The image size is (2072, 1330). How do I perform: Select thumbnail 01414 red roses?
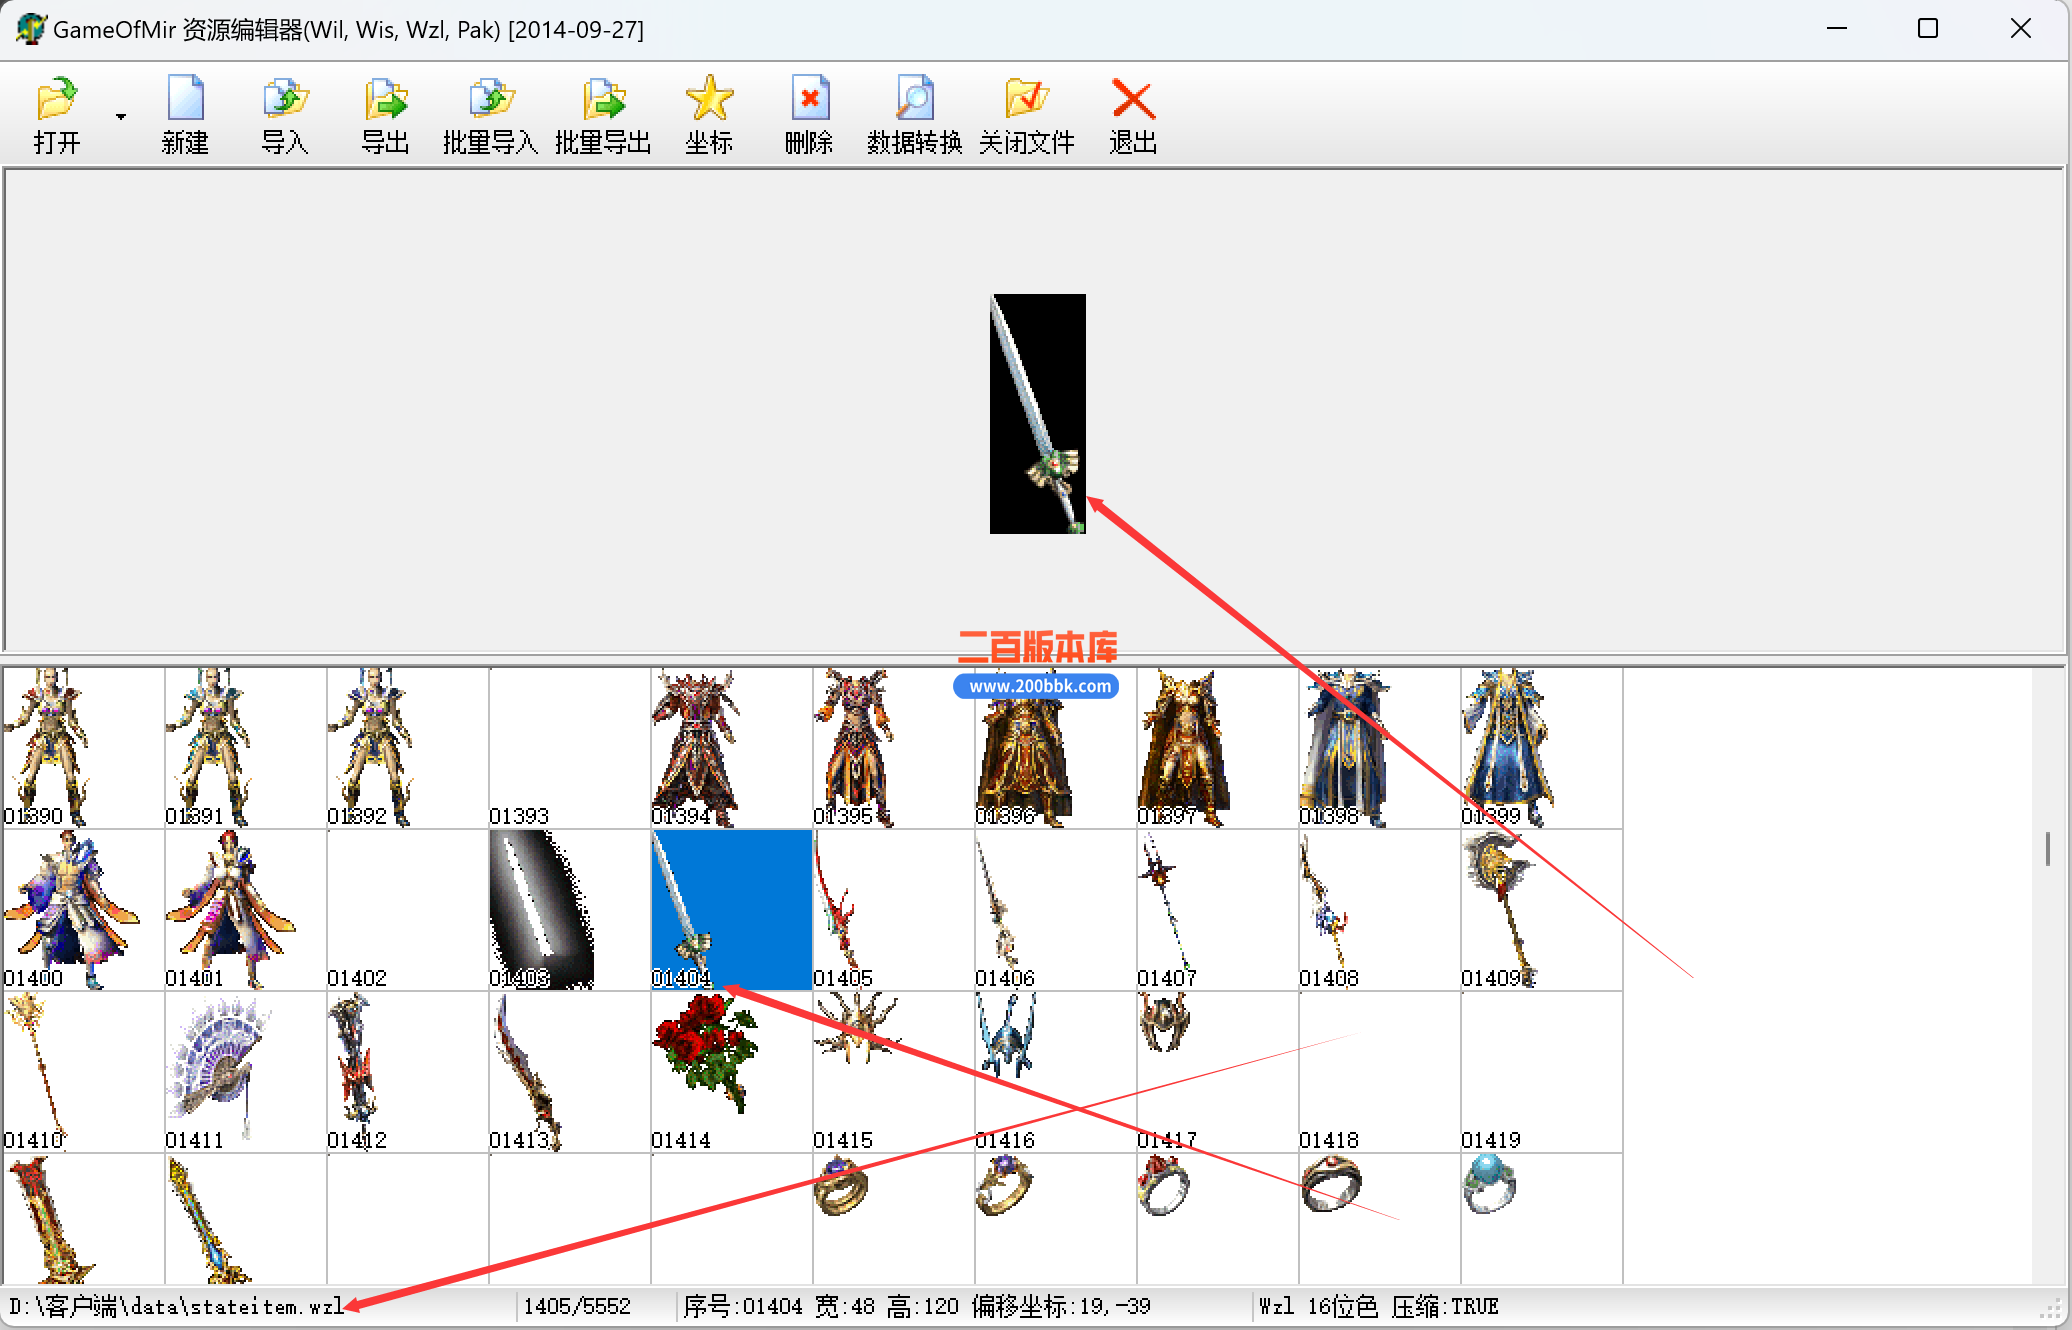[732, 1072]
